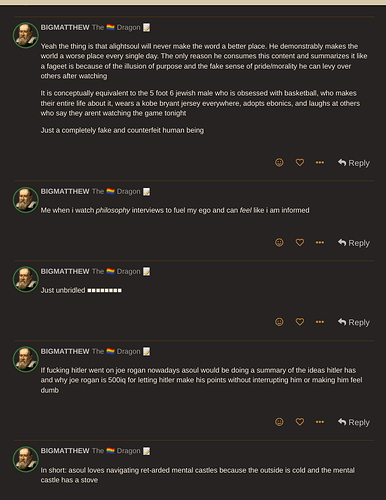Add emoji reaction to philosophy interviews comment
The width and height of the screenshot is (386, 500).
coord(279,242)
